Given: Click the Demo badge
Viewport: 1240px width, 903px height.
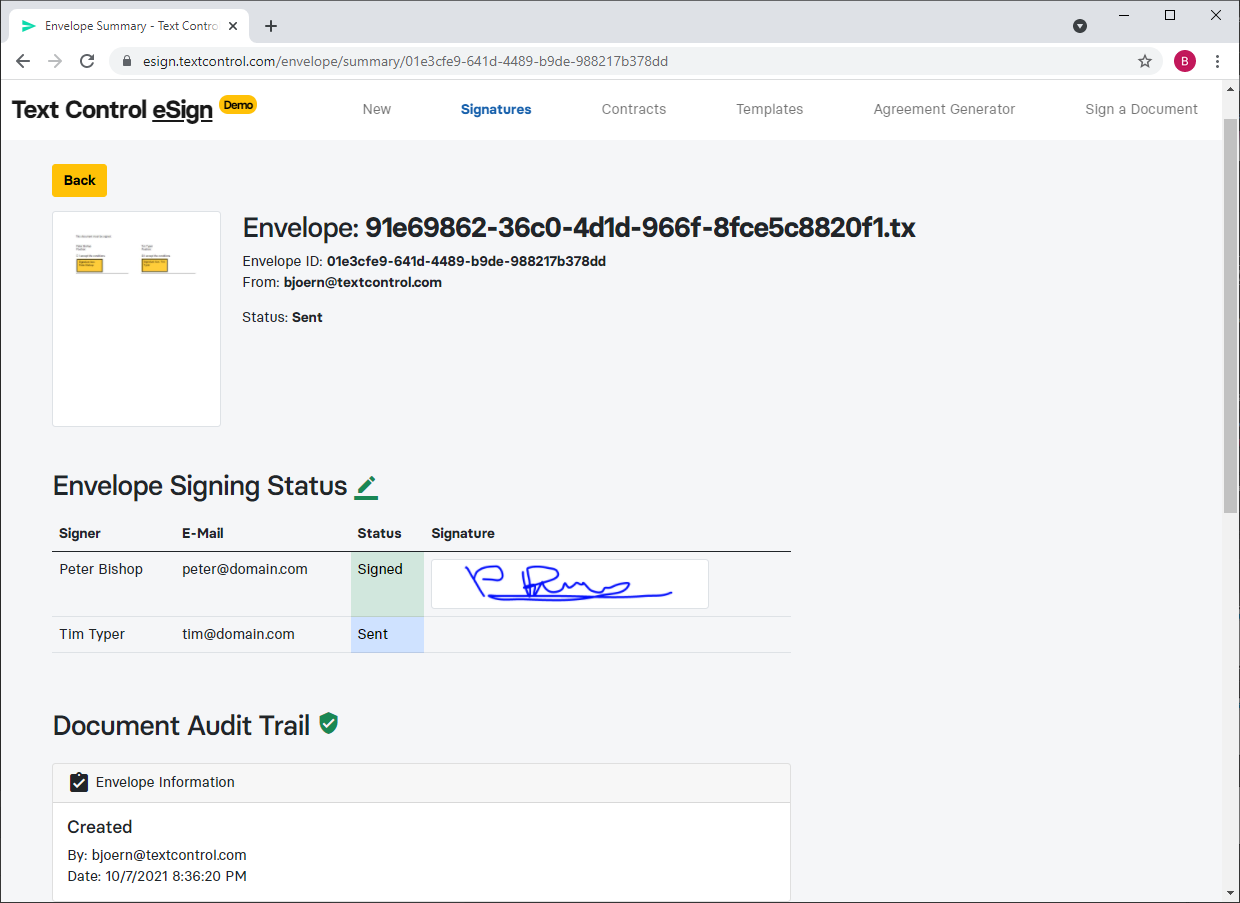Looking at the screenshot, I should [238, 104].
